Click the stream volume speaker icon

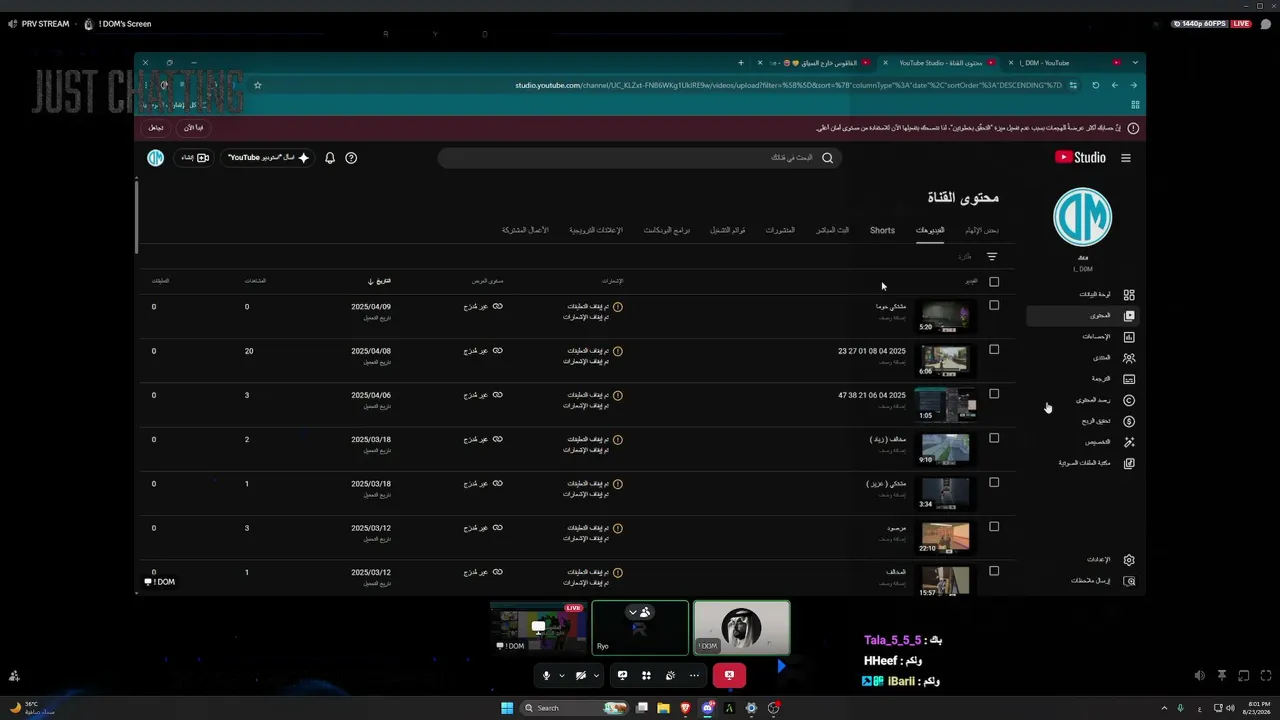pos(1199,676)
